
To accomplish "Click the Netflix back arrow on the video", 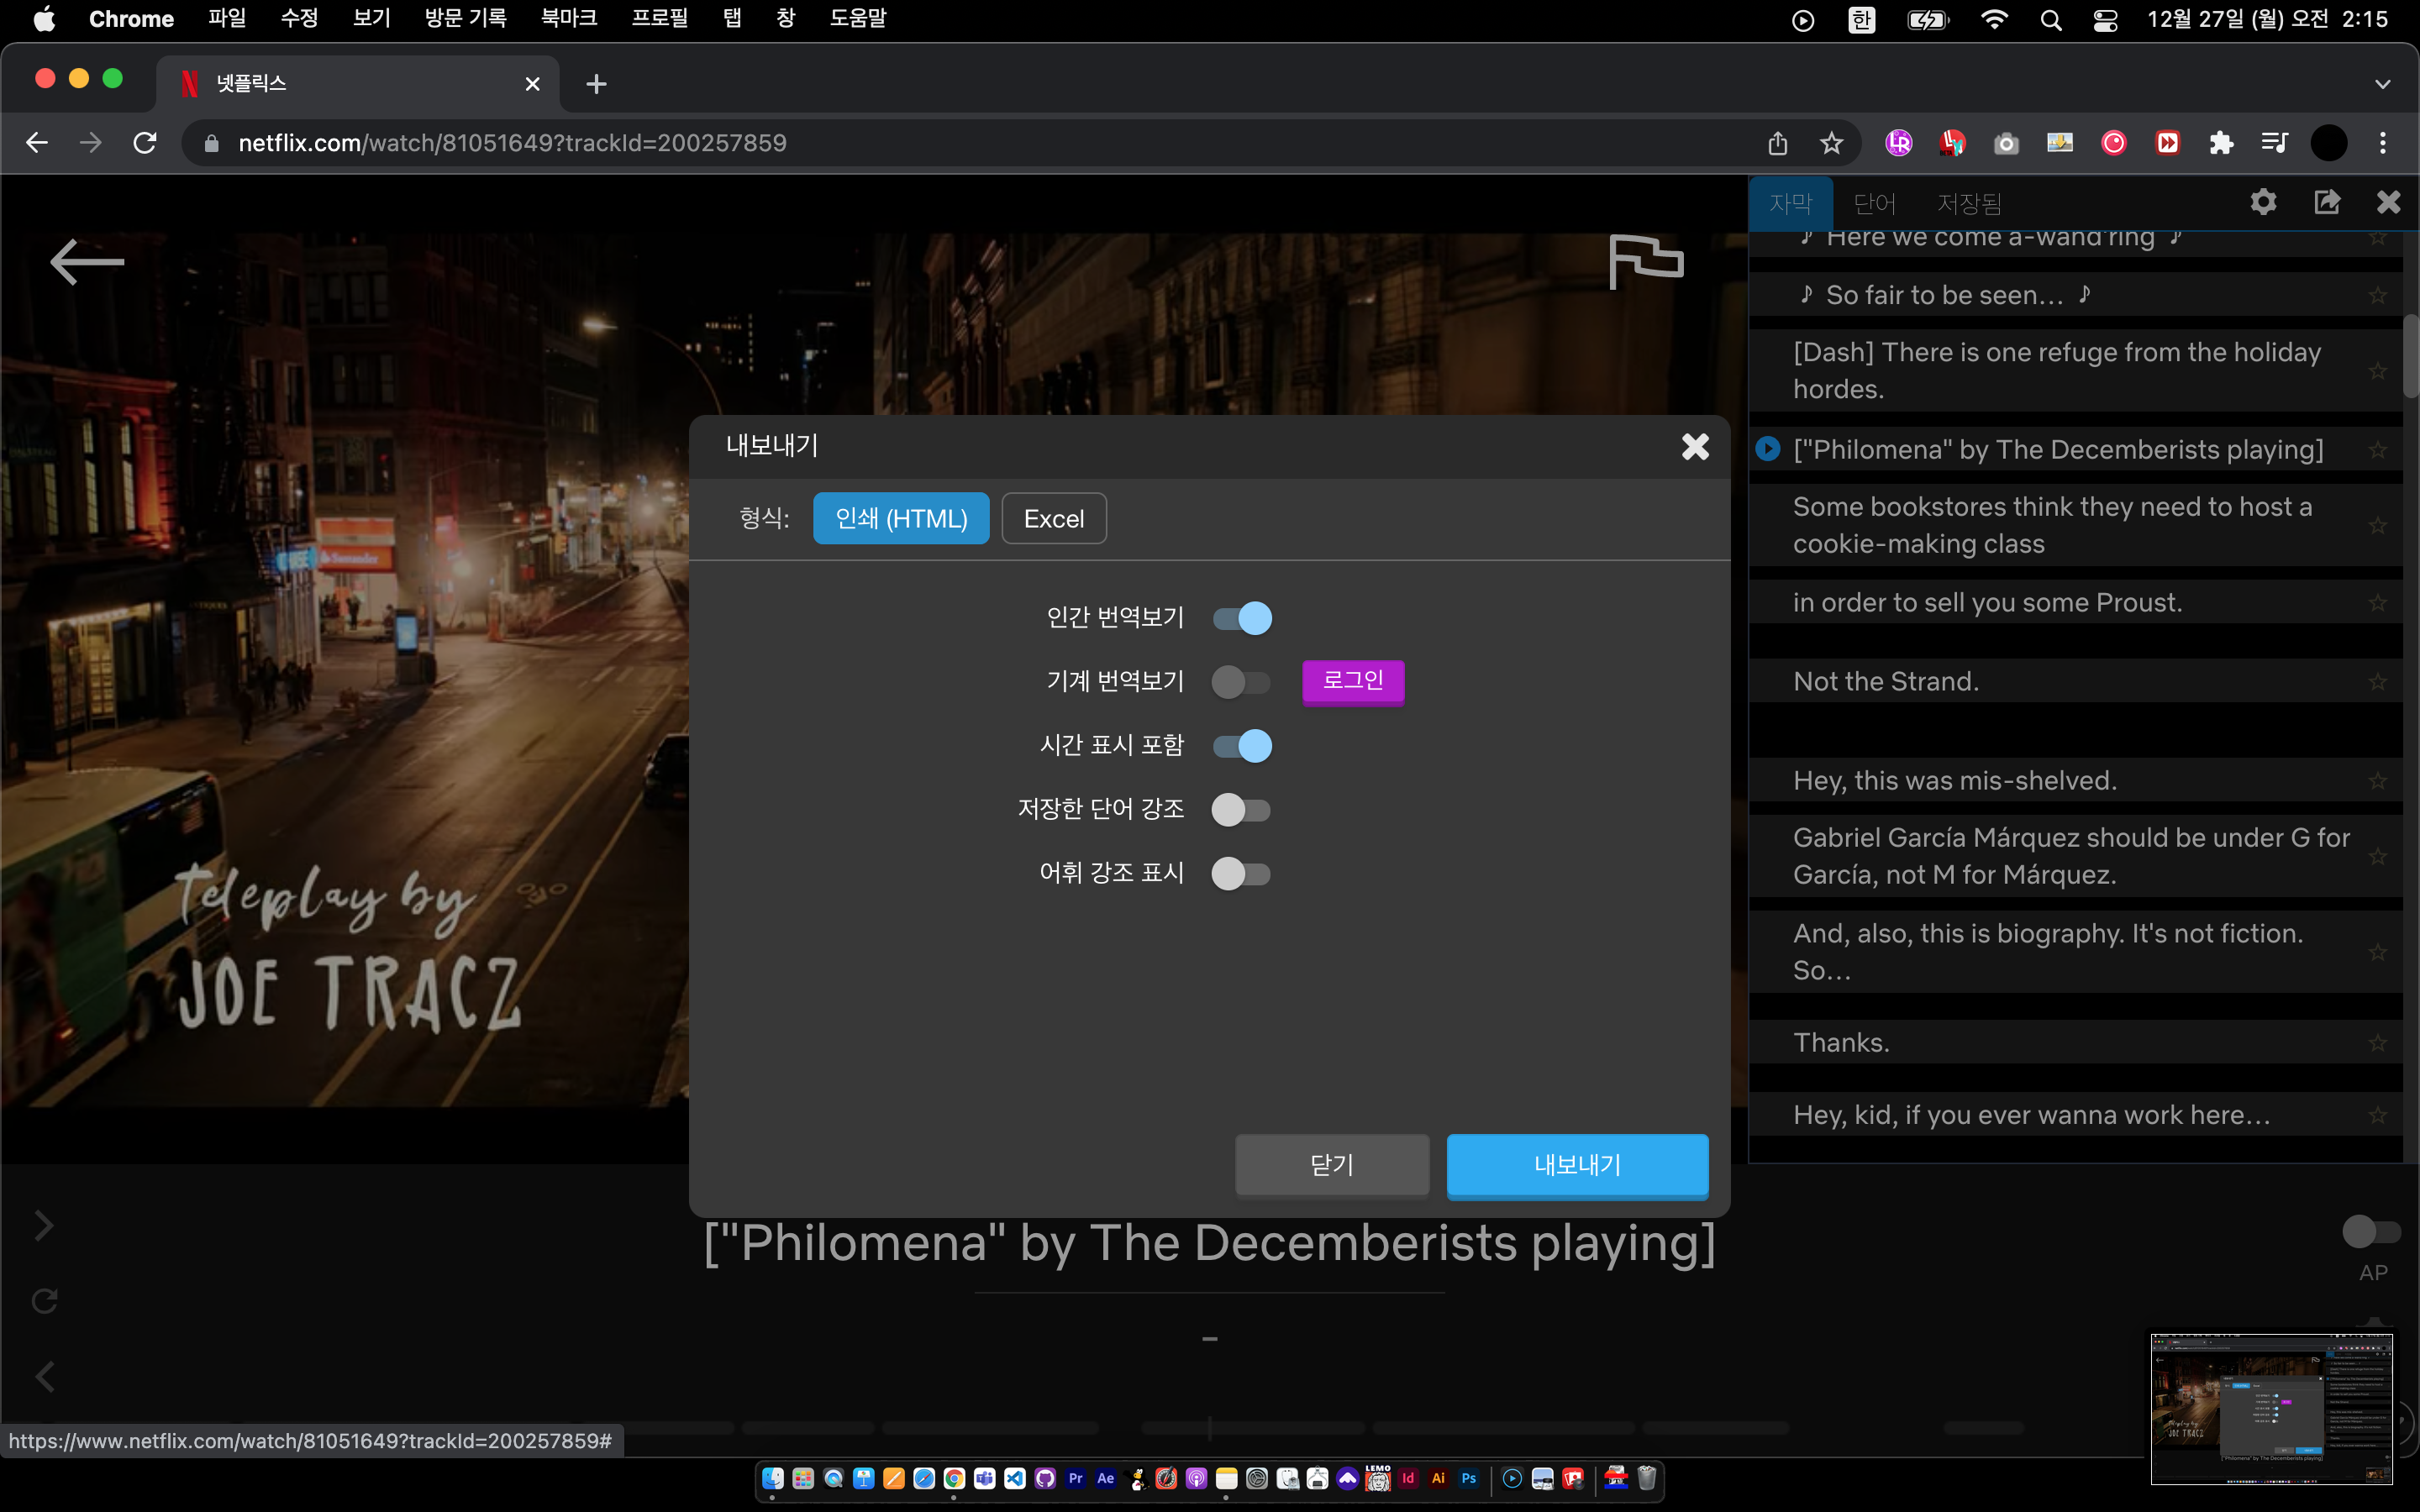I will click(87, 262).
